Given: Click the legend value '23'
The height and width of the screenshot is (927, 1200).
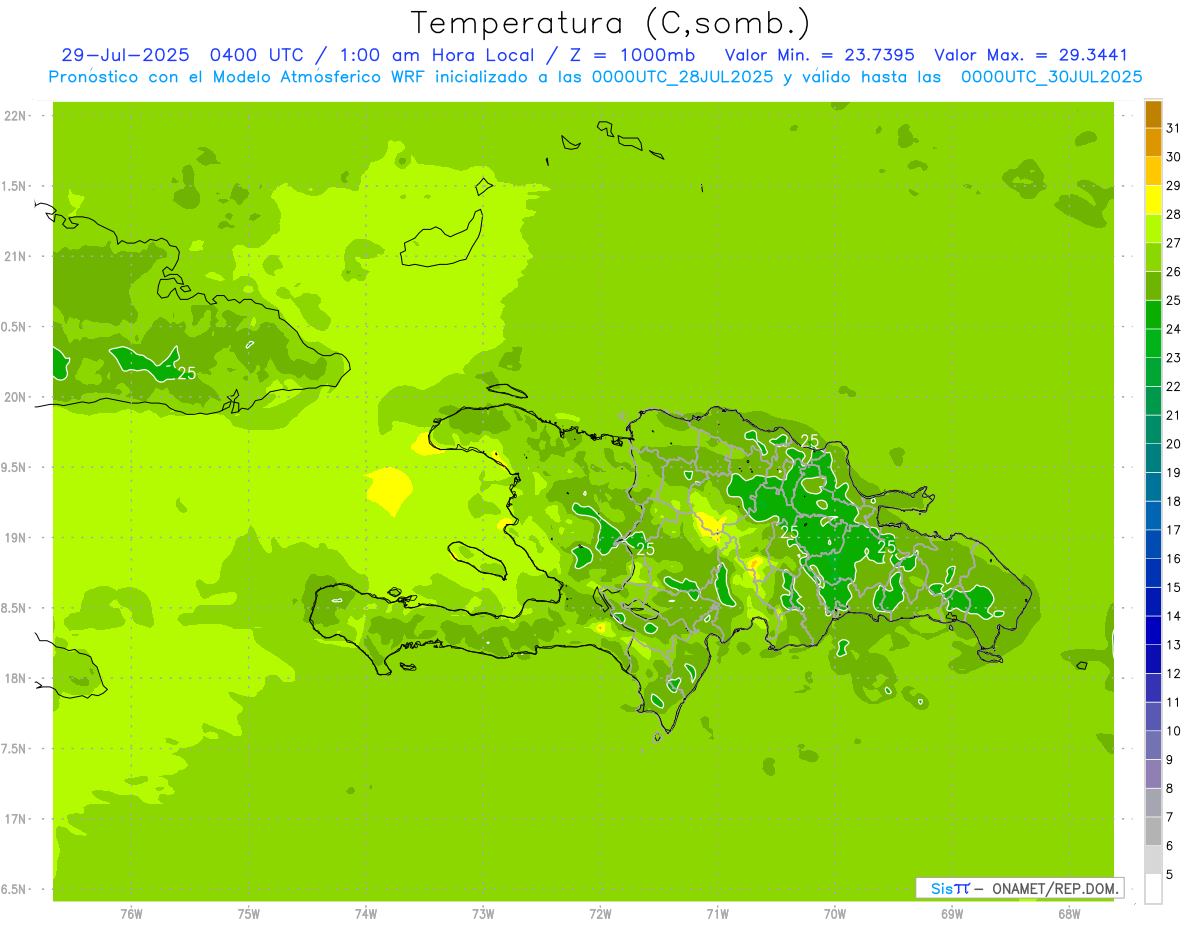Looking at the screenshot, I should 1173,358.
